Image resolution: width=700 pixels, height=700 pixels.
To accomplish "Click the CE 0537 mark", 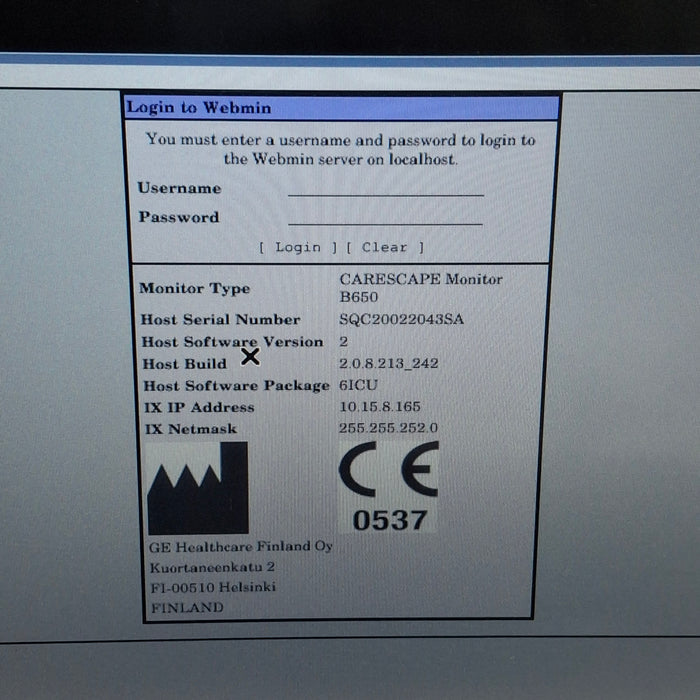I will (x=388, y=487).
